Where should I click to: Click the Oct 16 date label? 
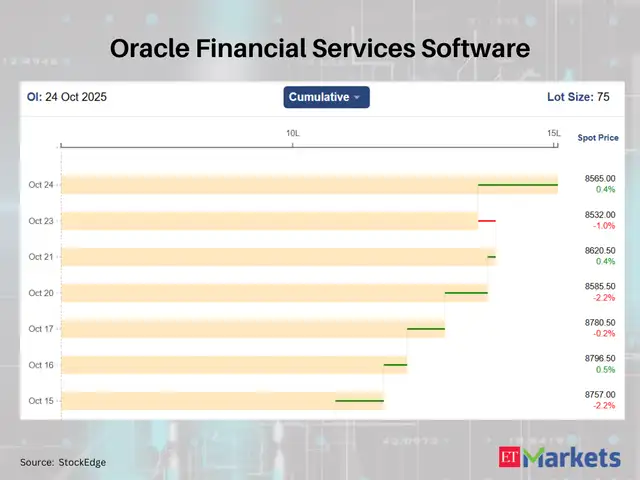pos(41,365)
